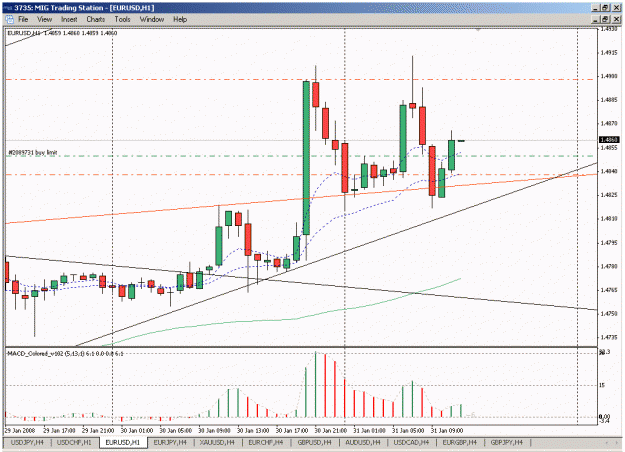The height and width of the screenshot is (452, 625).
Task: Open the Insert menu
Action: [69, 19]
